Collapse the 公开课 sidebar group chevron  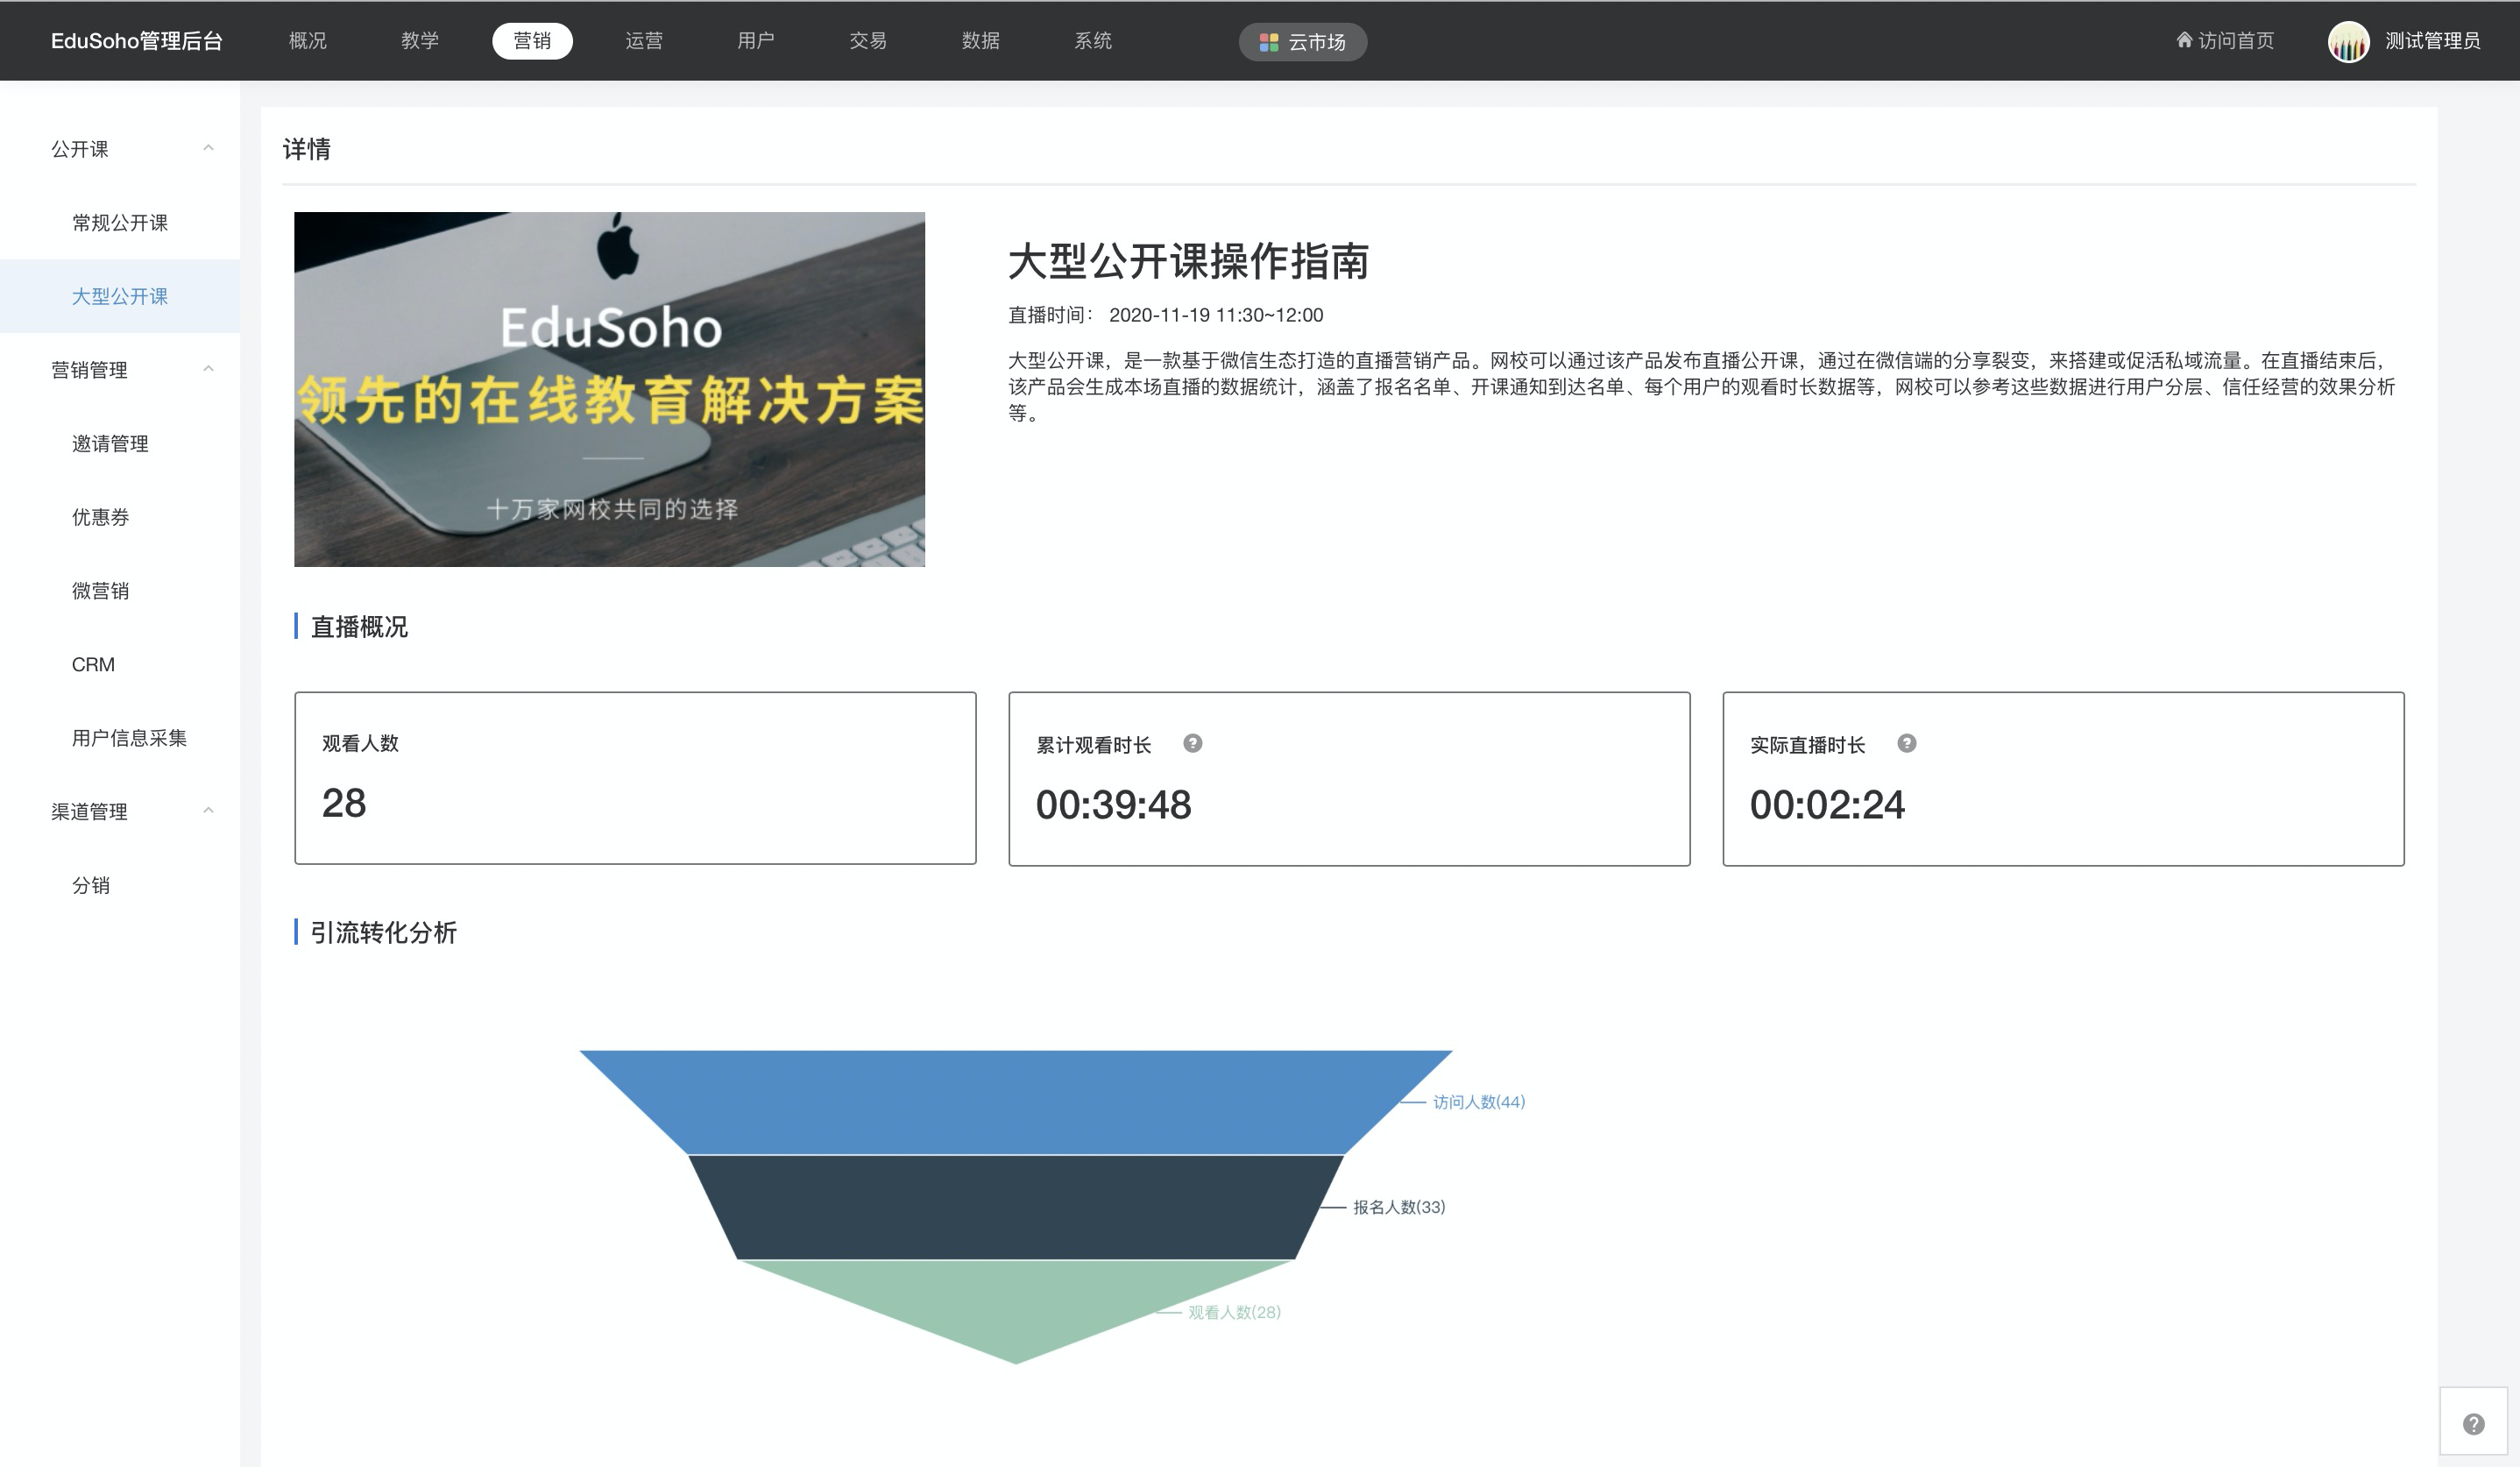(x=208, y=148)
